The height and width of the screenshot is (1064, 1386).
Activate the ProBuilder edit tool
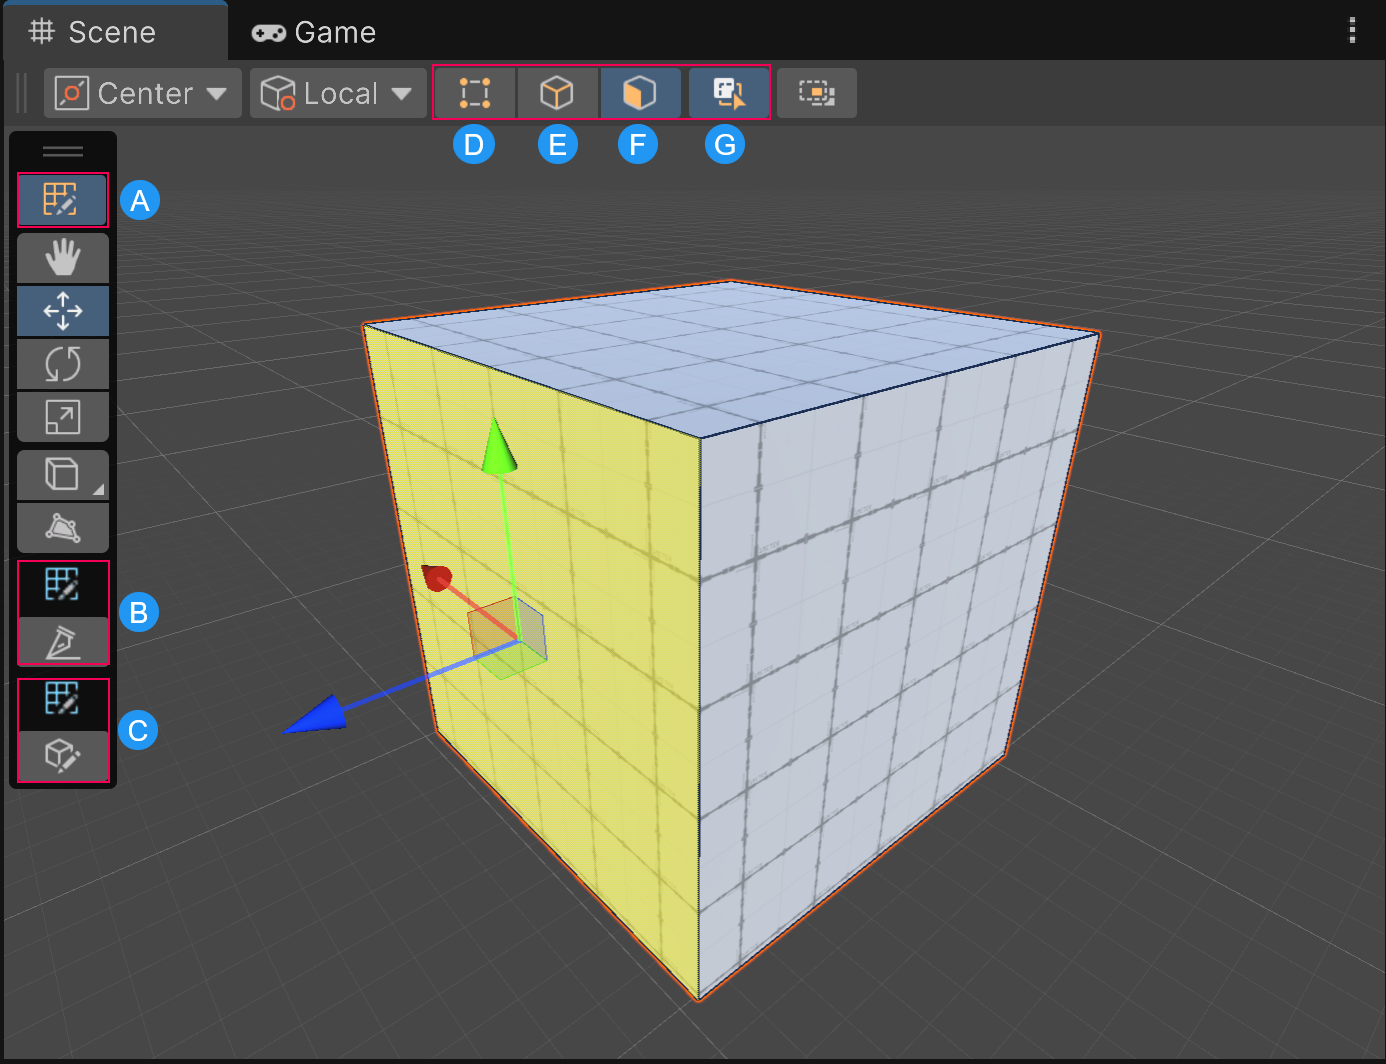coord(63,200)
